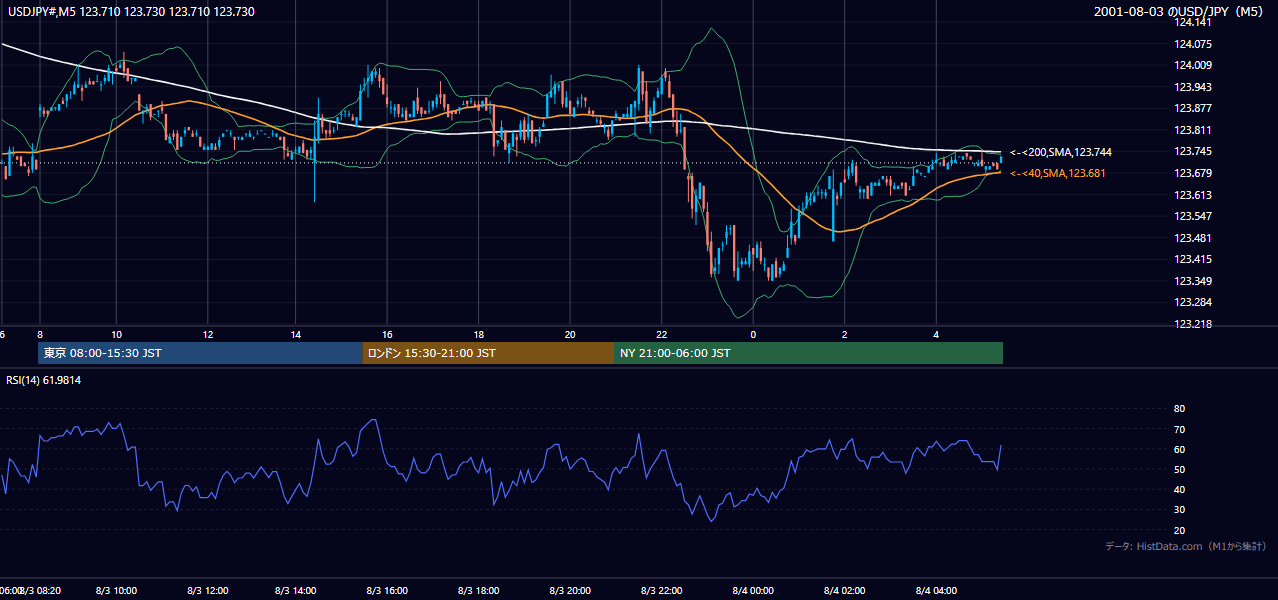This screenshot has height=600, width=1278.
Task: Click hour label 22 on the chart time axis
Action: pos(661,334)
